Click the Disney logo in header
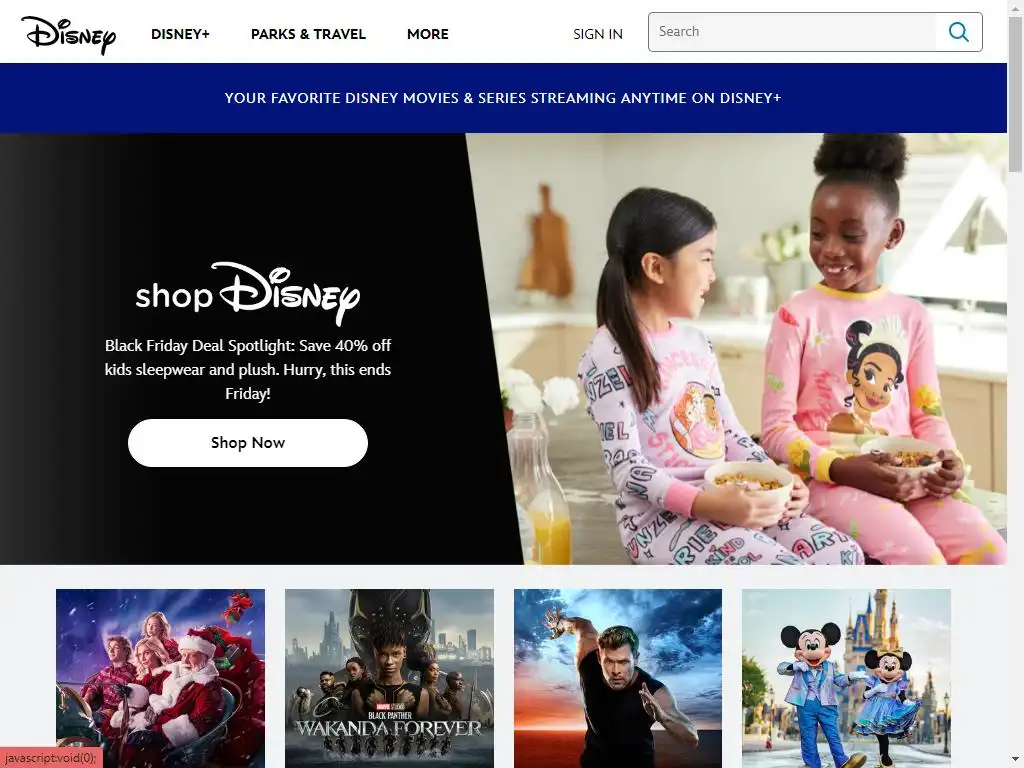Image resolution: width=1024 pixels, height=768 pixels. click(69, 34)
